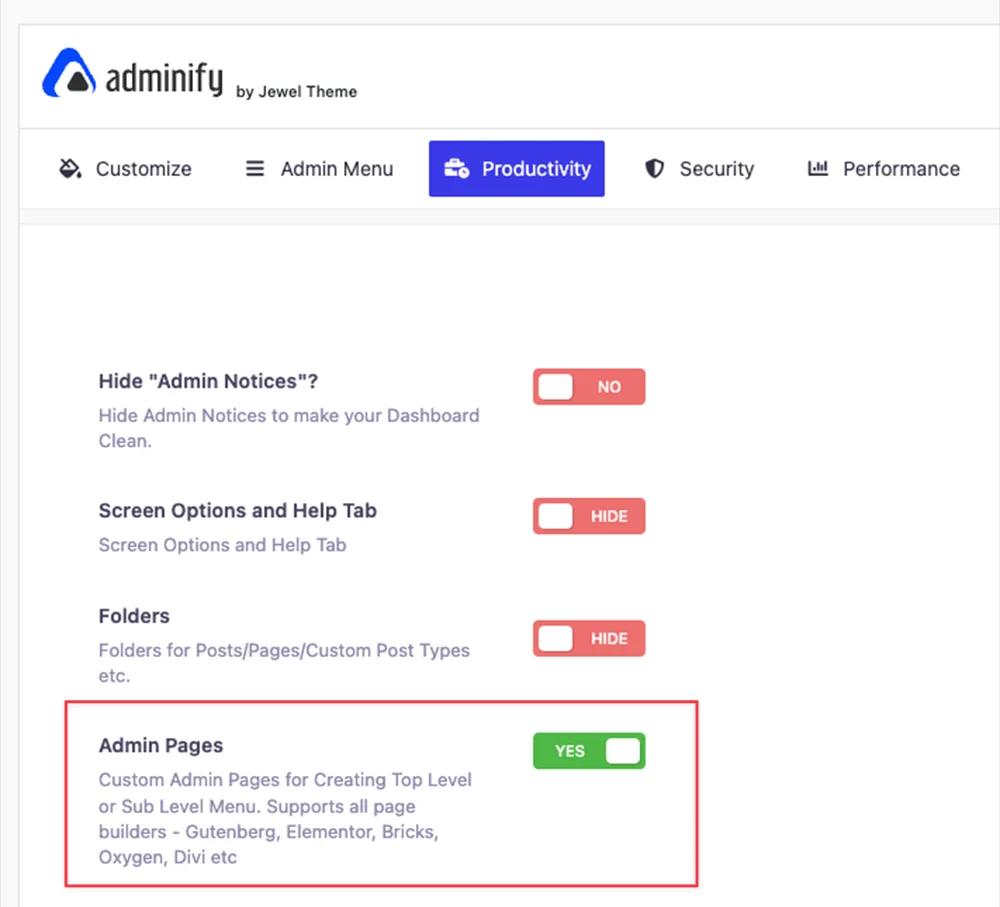The image size is (1000, 907).
Task: Click the 'Custom Admin Pages for Creating Top Level' description
Action: pyautogui.click(x=285, y=818)
